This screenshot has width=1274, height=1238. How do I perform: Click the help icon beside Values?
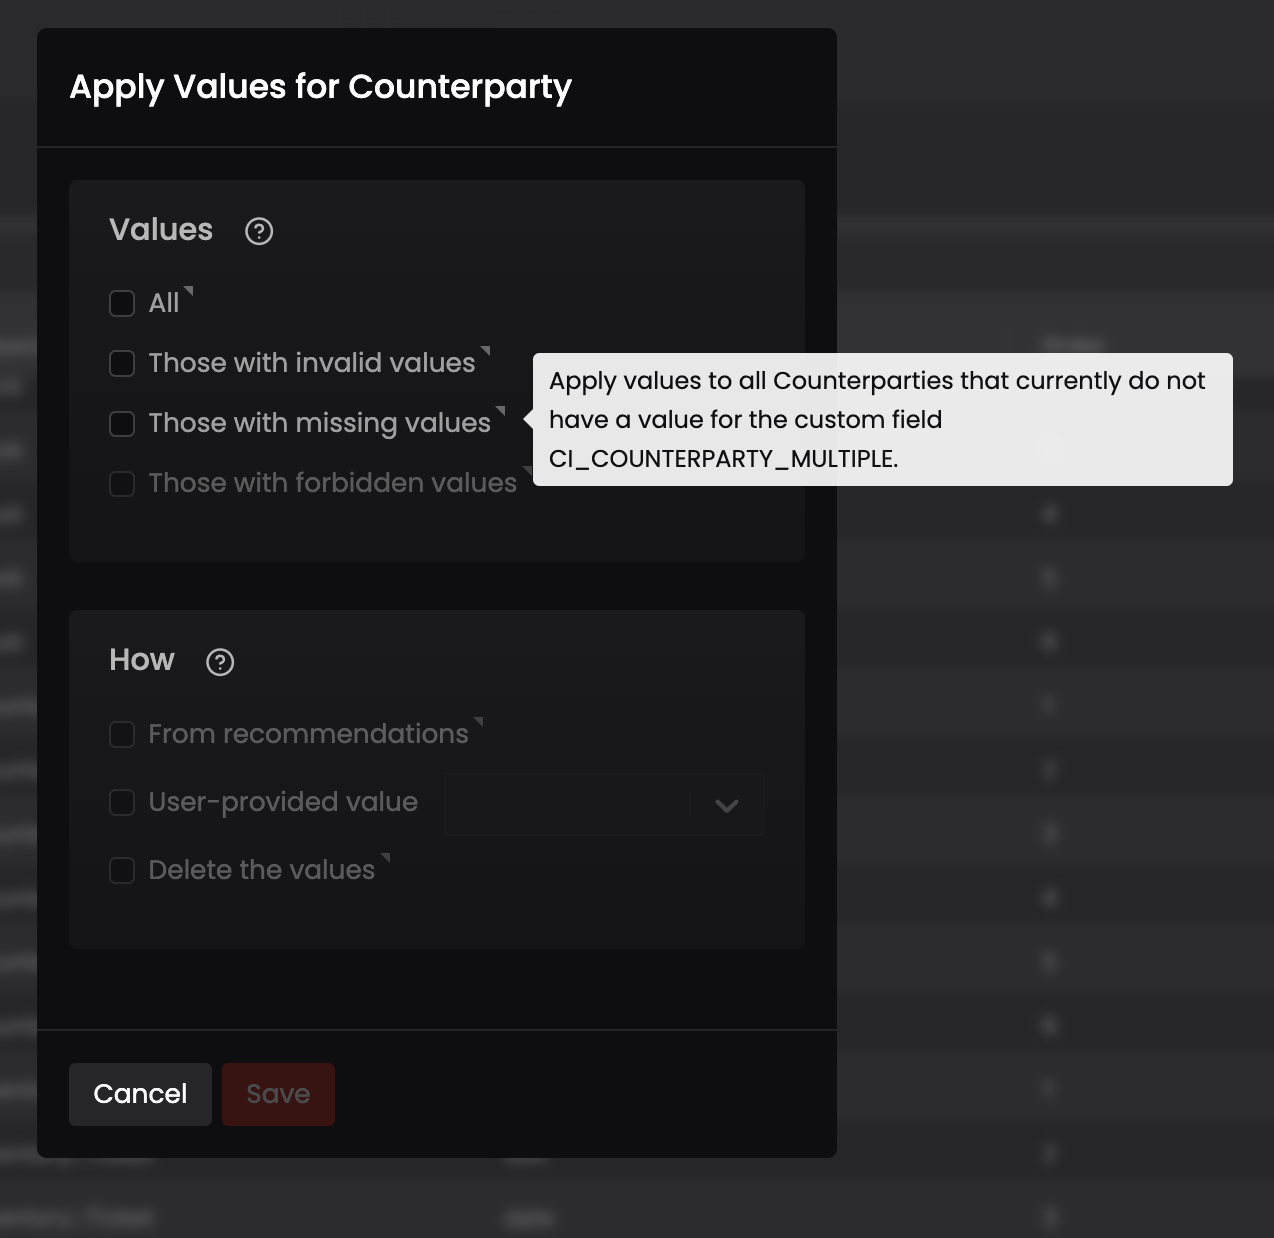click(259, 231)
